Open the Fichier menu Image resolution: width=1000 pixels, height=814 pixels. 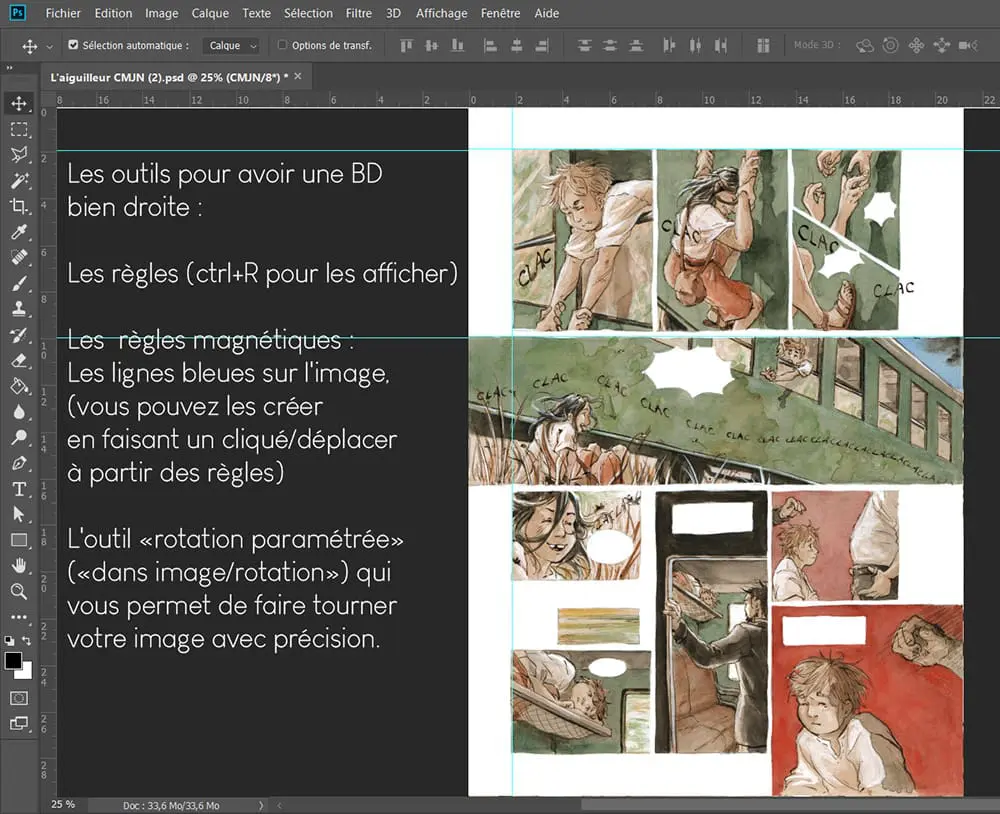(63, 13)
